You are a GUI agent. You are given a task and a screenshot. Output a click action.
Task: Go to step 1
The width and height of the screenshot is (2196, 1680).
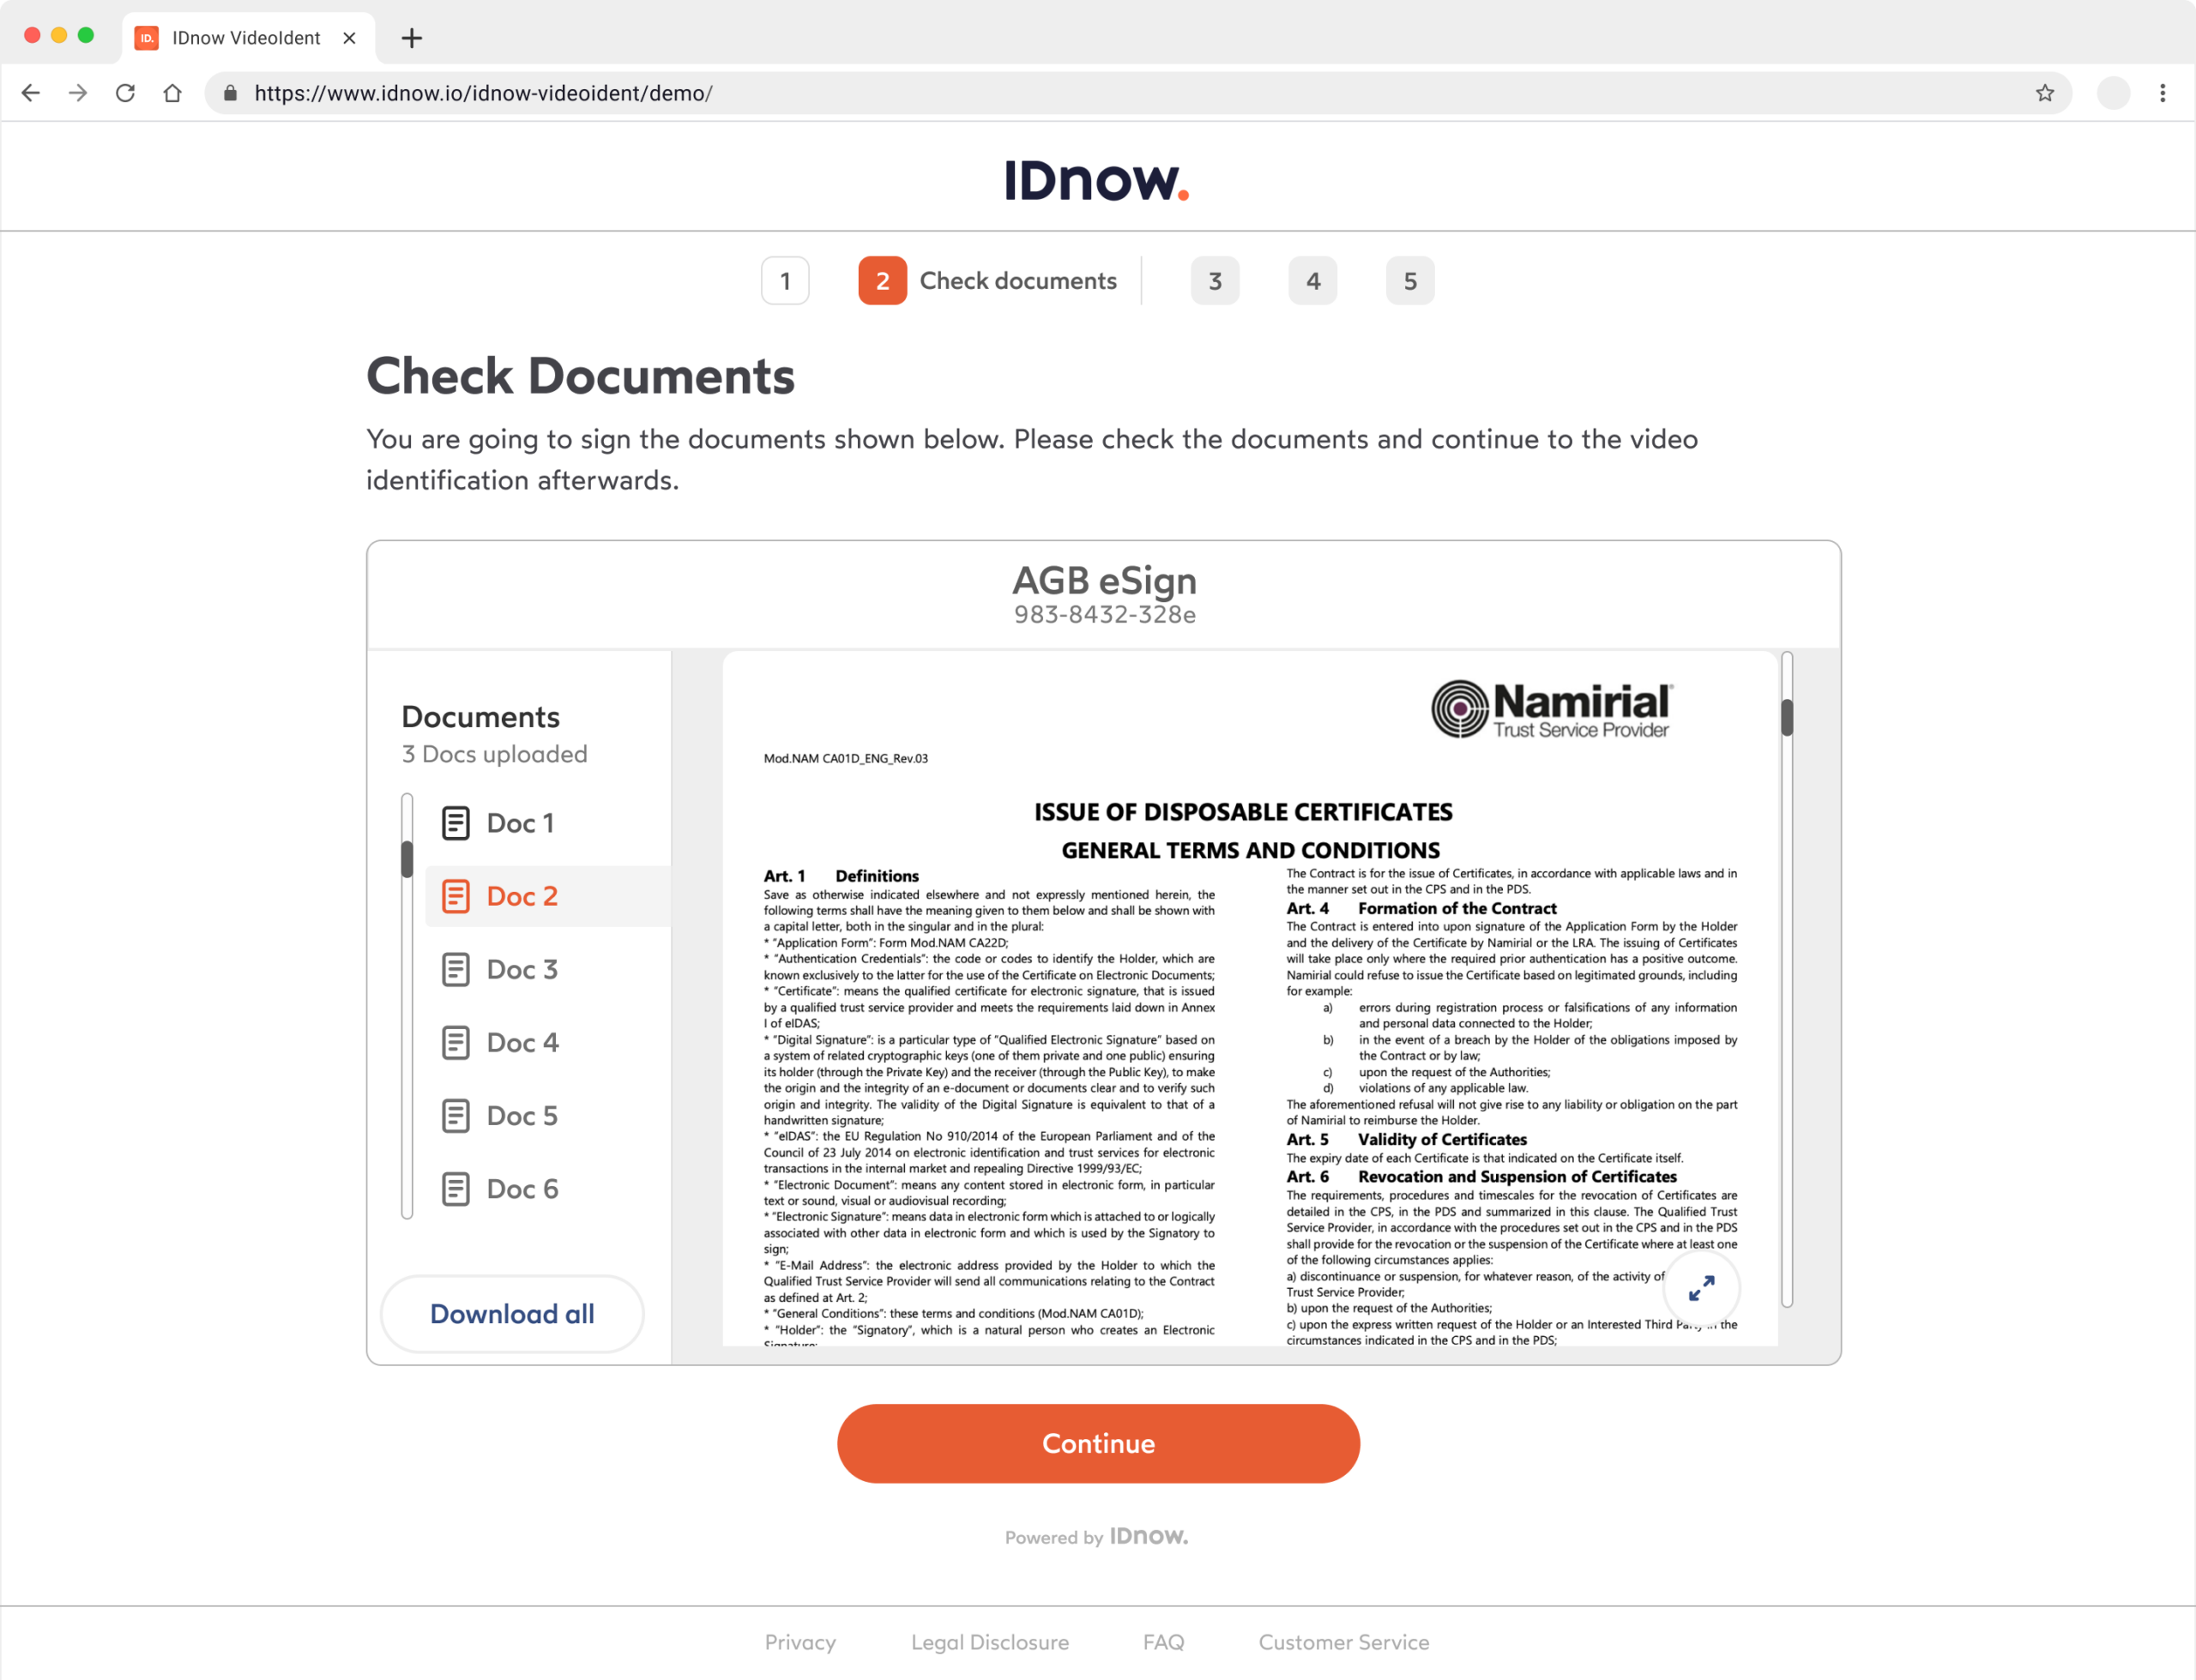pyautogui.click(x=785, y=281)
